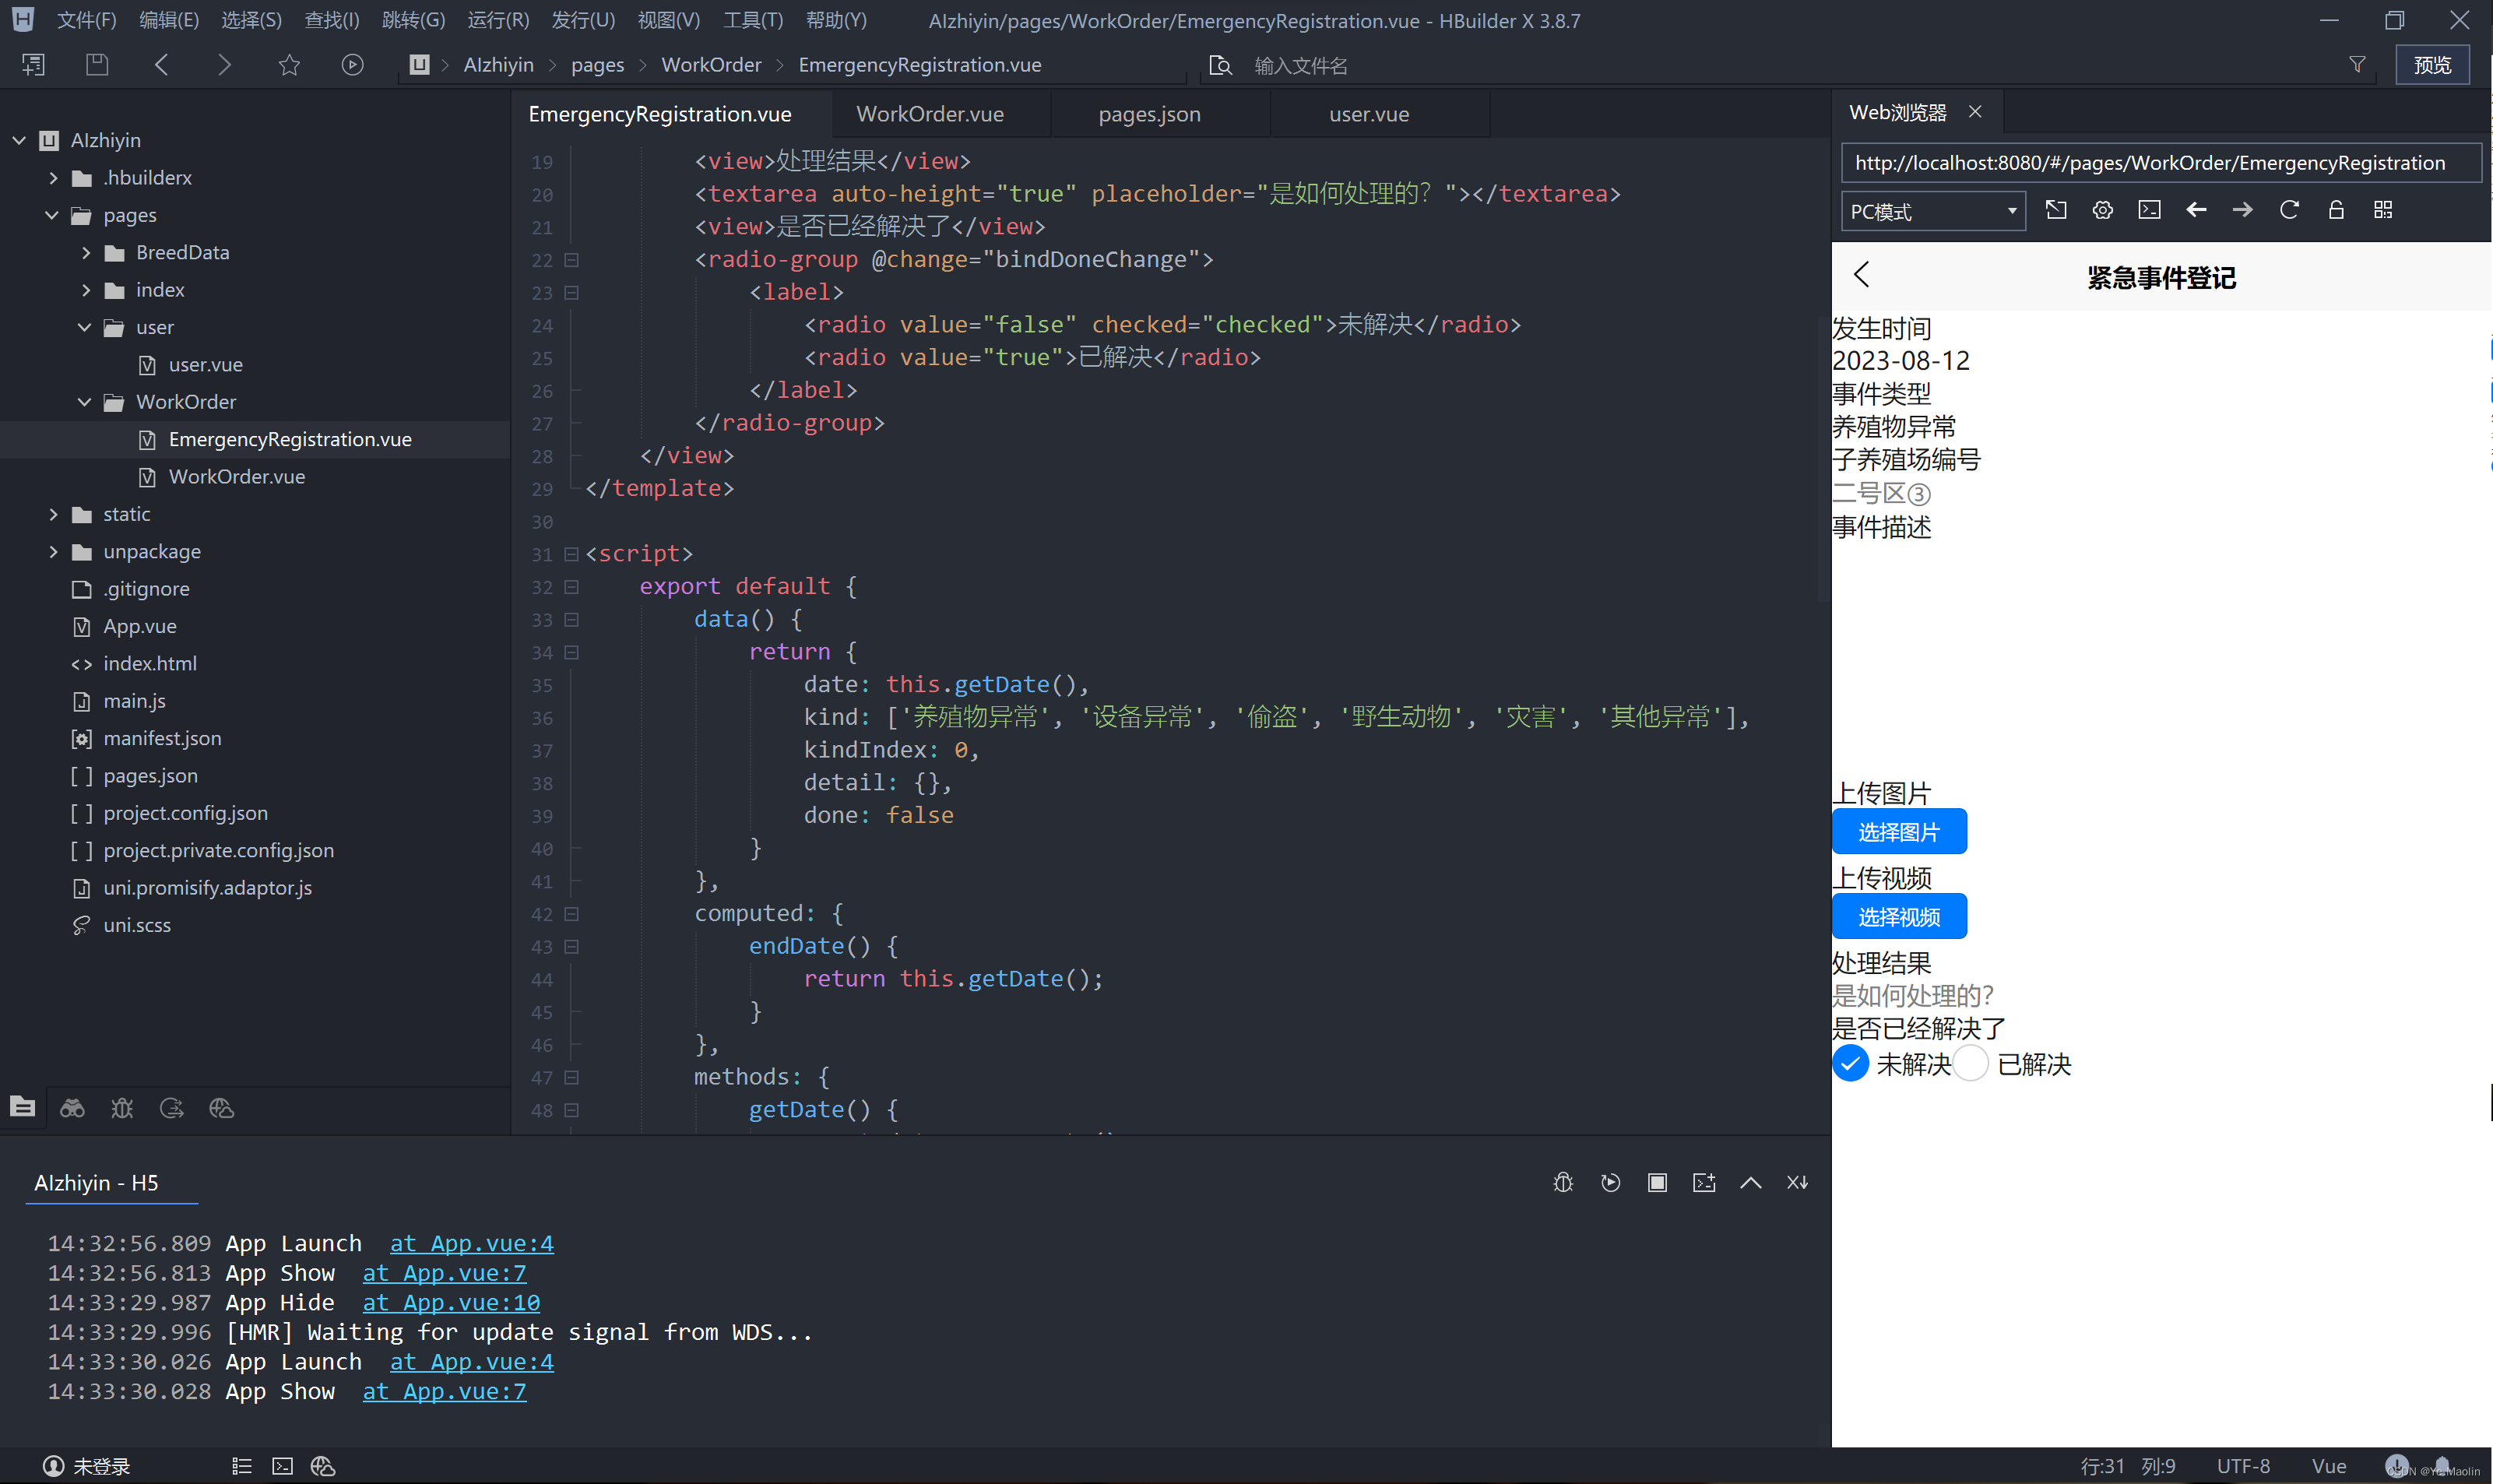Viewport: 2493px width, 1484px height.
Task: Select the 已解决 radio button
Action: coord(1970,1063)
